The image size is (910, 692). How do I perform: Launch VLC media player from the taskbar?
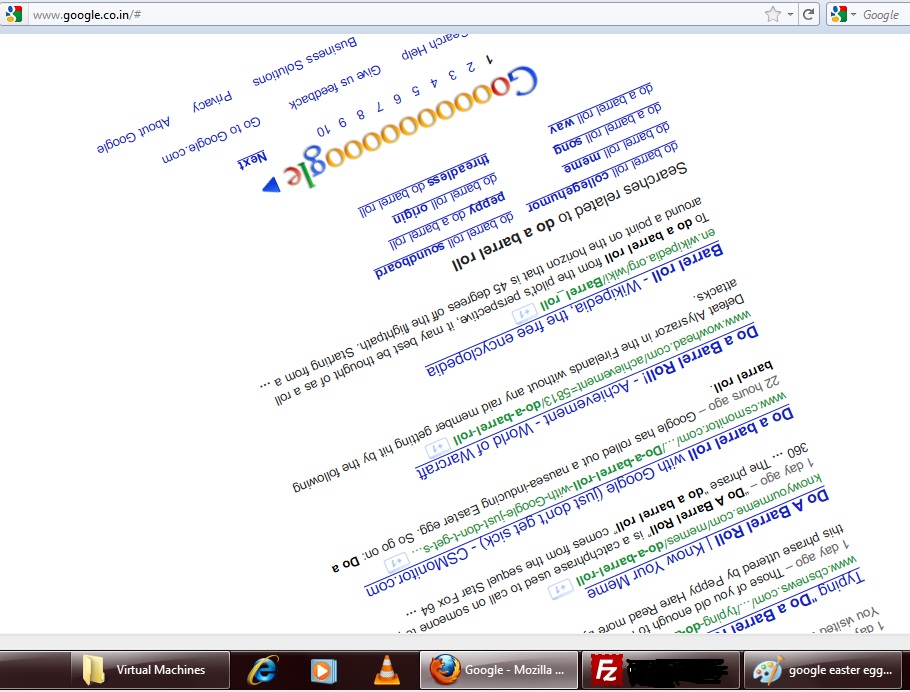(385, 669)
